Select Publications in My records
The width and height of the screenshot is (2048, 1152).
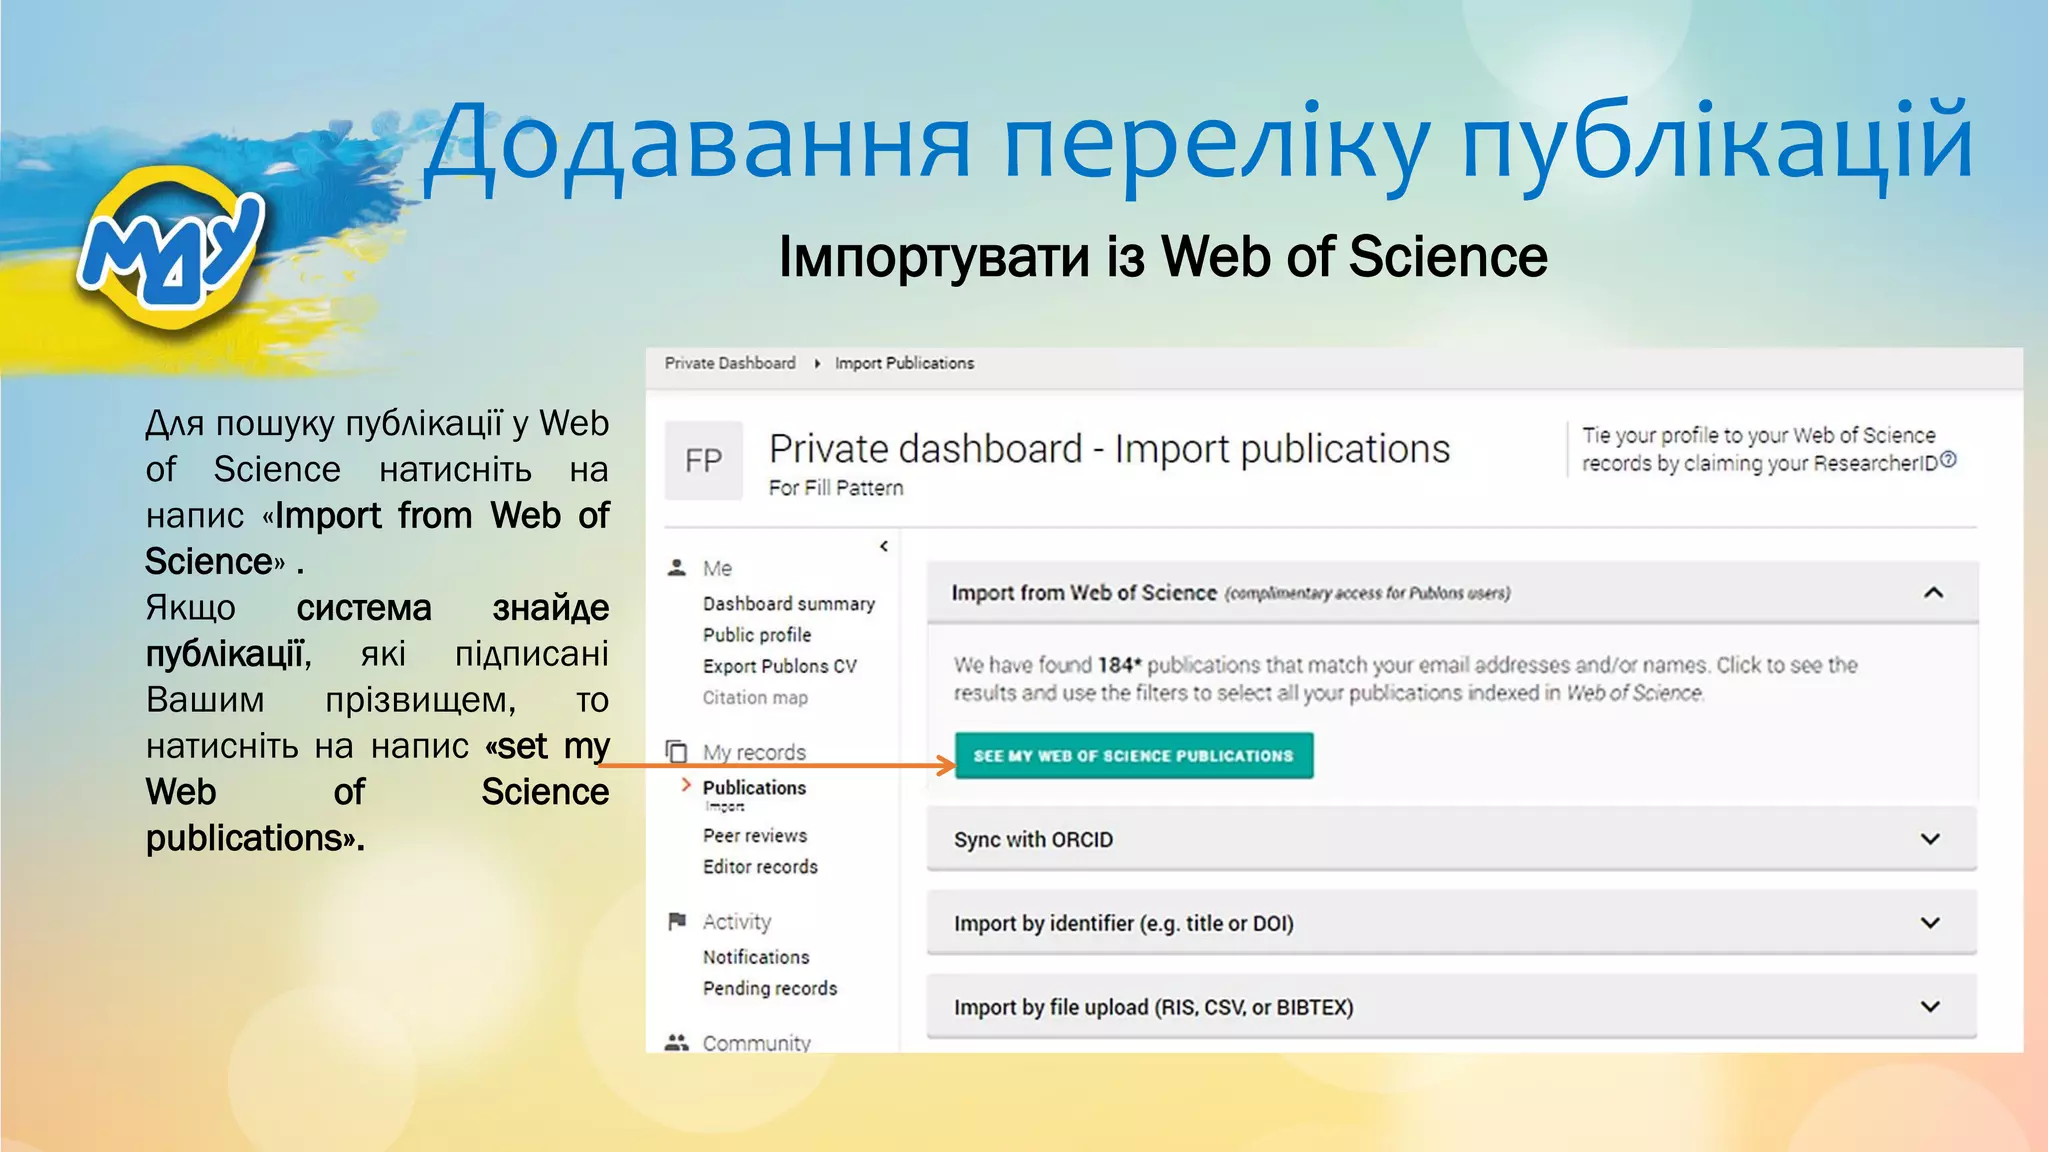click(x=754, y=788)
